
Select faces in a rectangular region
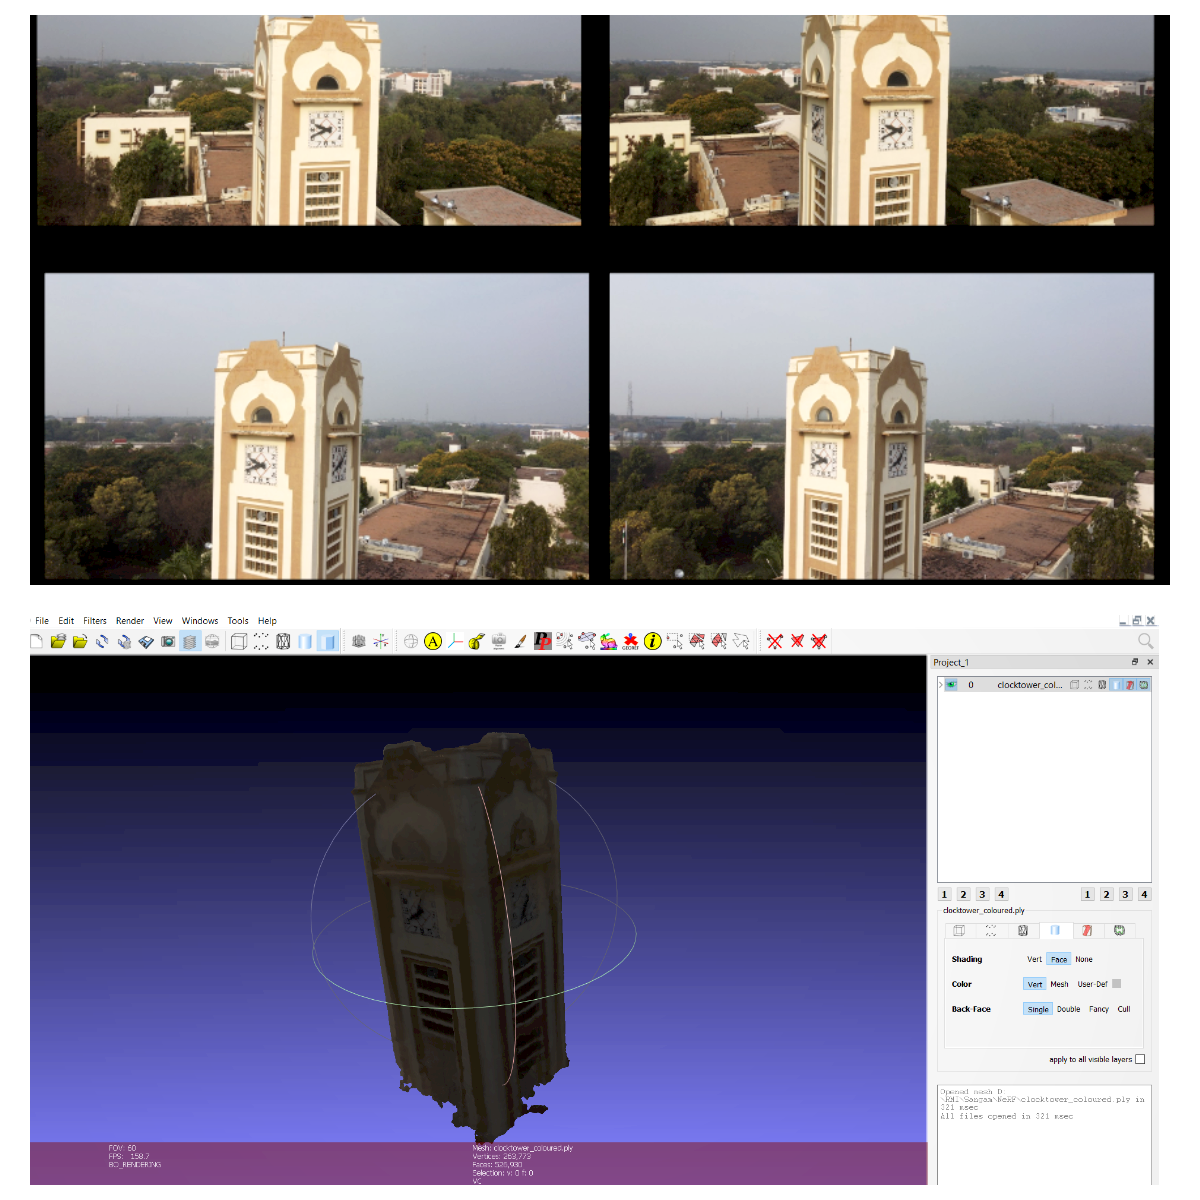(697, 641)
